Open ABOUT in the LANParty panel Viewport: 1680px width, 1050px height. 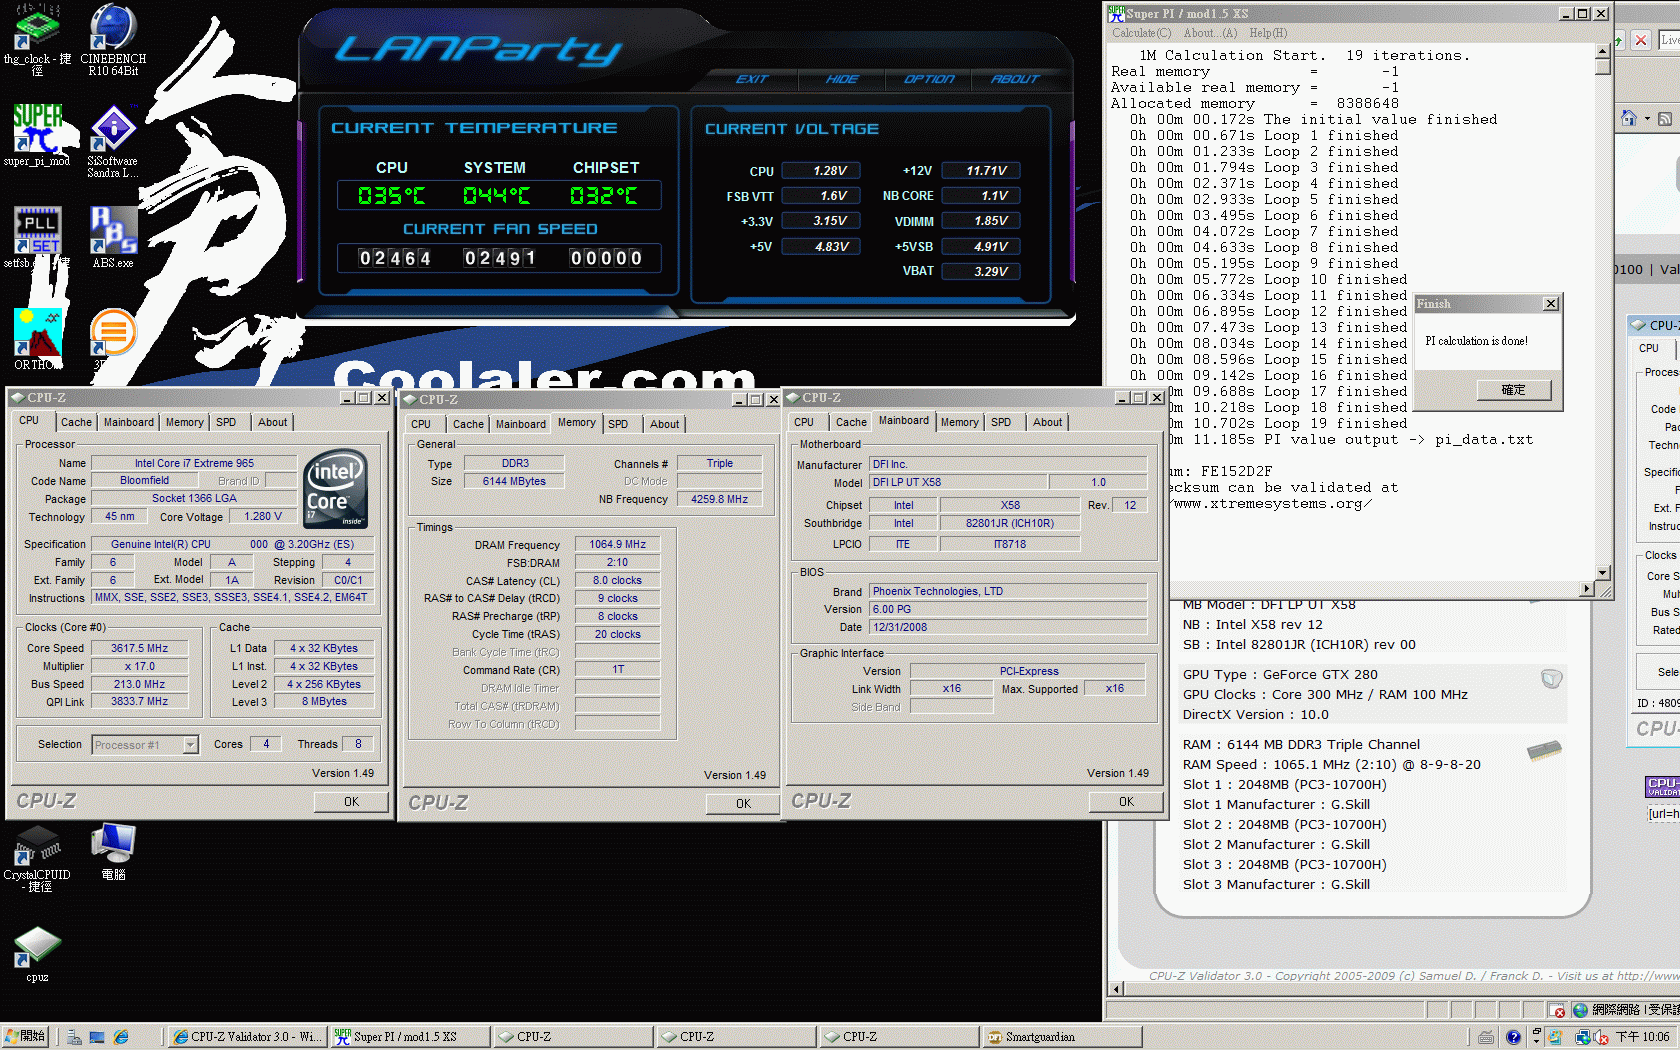pyautogui.click(x=1015, y=79)
